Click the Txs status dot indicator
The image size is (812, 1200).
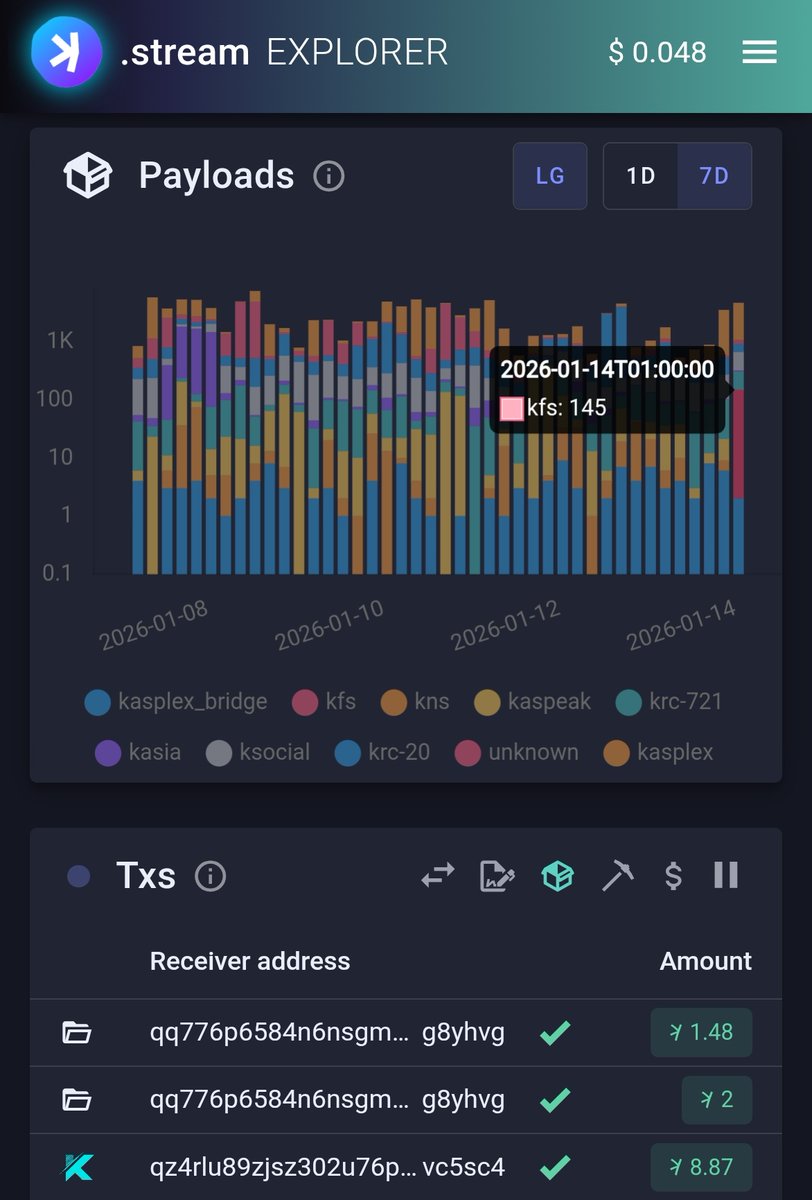coord(78,877)
